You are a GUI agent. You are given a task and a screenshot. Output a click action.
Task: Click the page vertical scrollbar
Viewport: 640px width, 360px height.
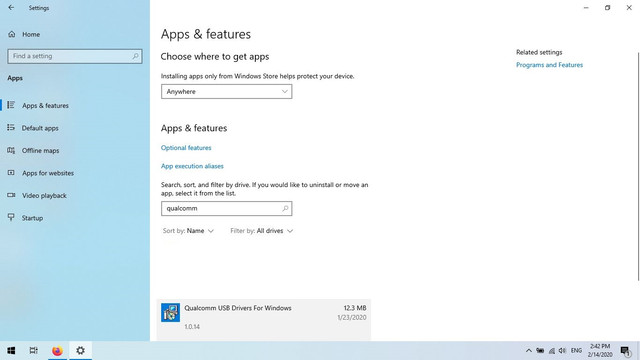pyautogui.click(x=638, y=167)
